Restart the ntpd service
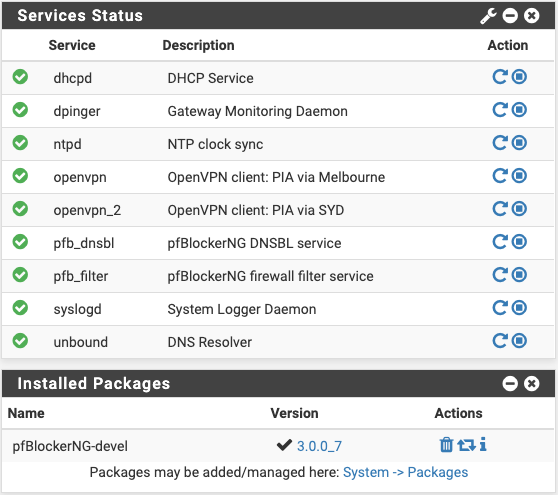This screenshot has width=558, height=495. click(x=500, y=143)
